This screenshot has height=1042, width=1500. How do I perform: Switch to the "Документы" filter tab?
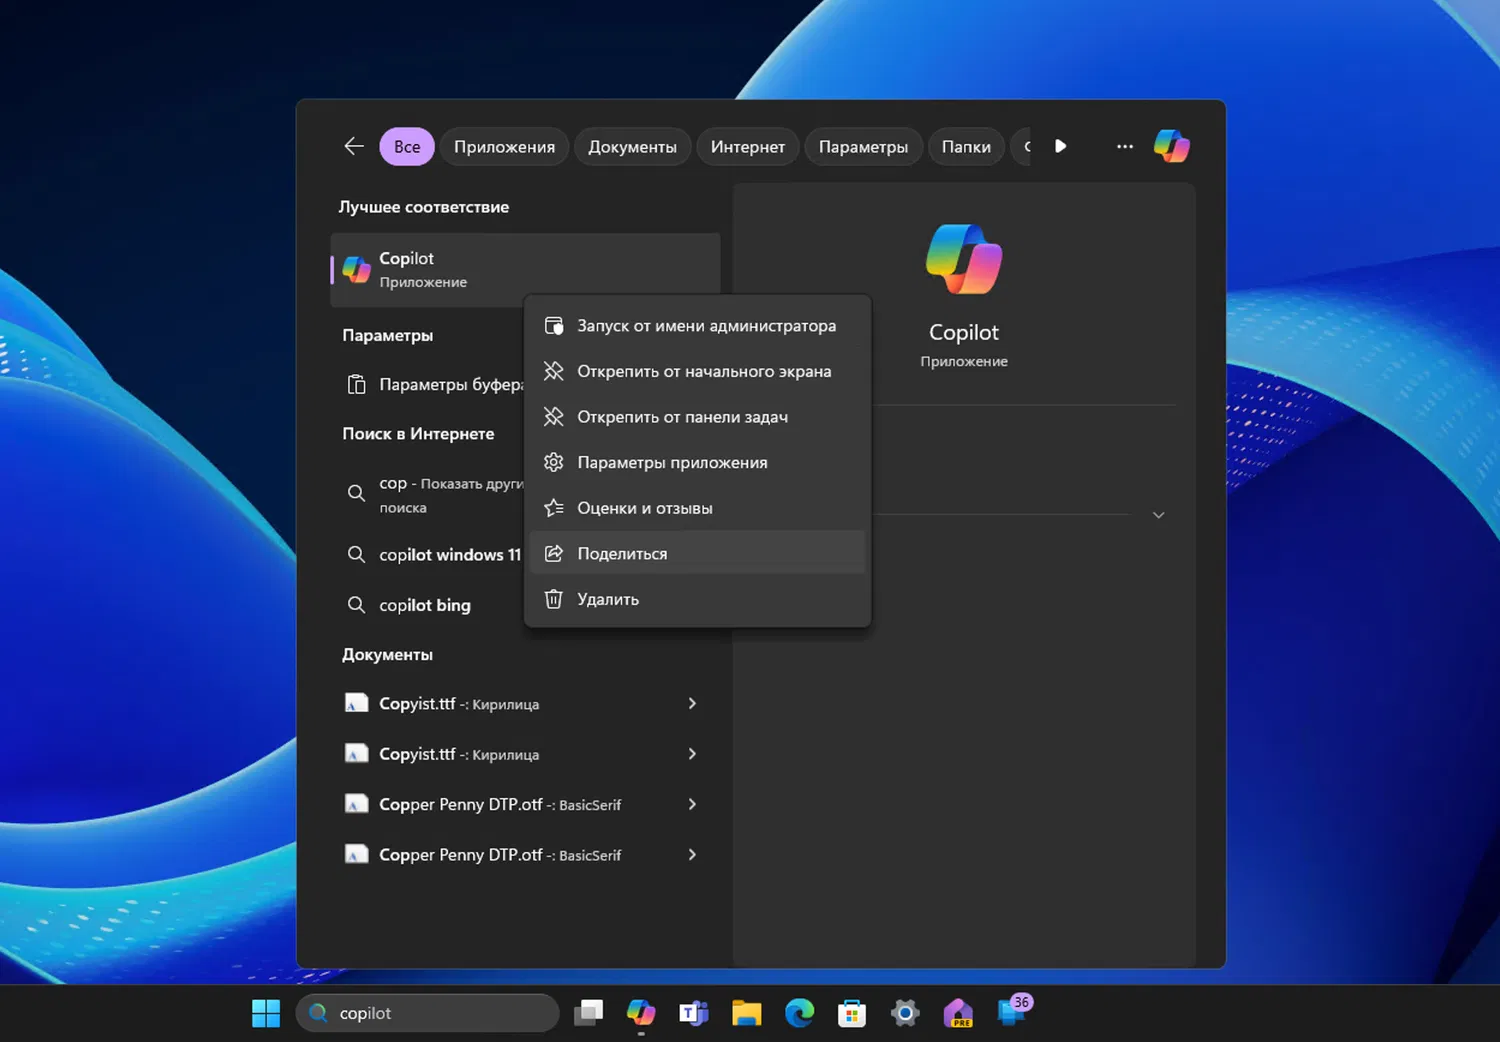click(632, 146)
